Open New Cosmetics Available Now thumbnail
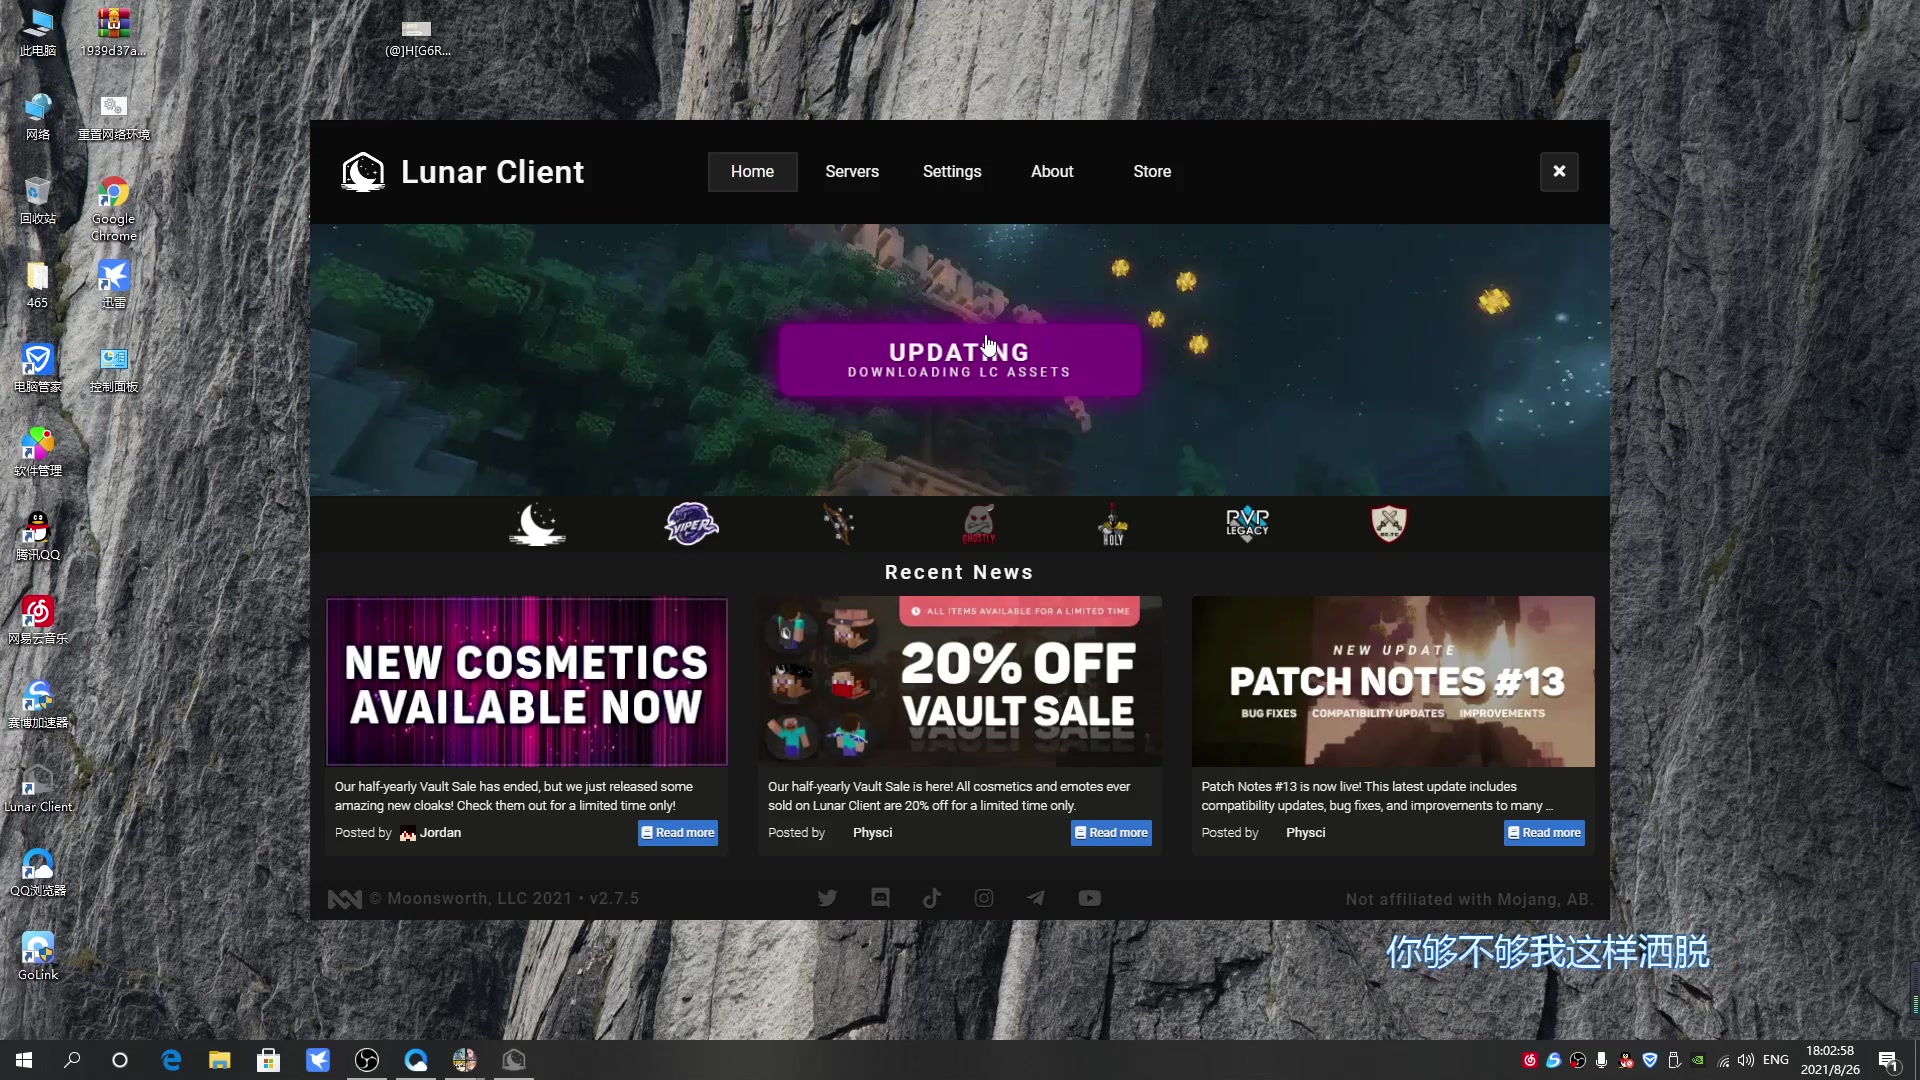Screen dimensions: 1920x1080 tap(527, 681)
